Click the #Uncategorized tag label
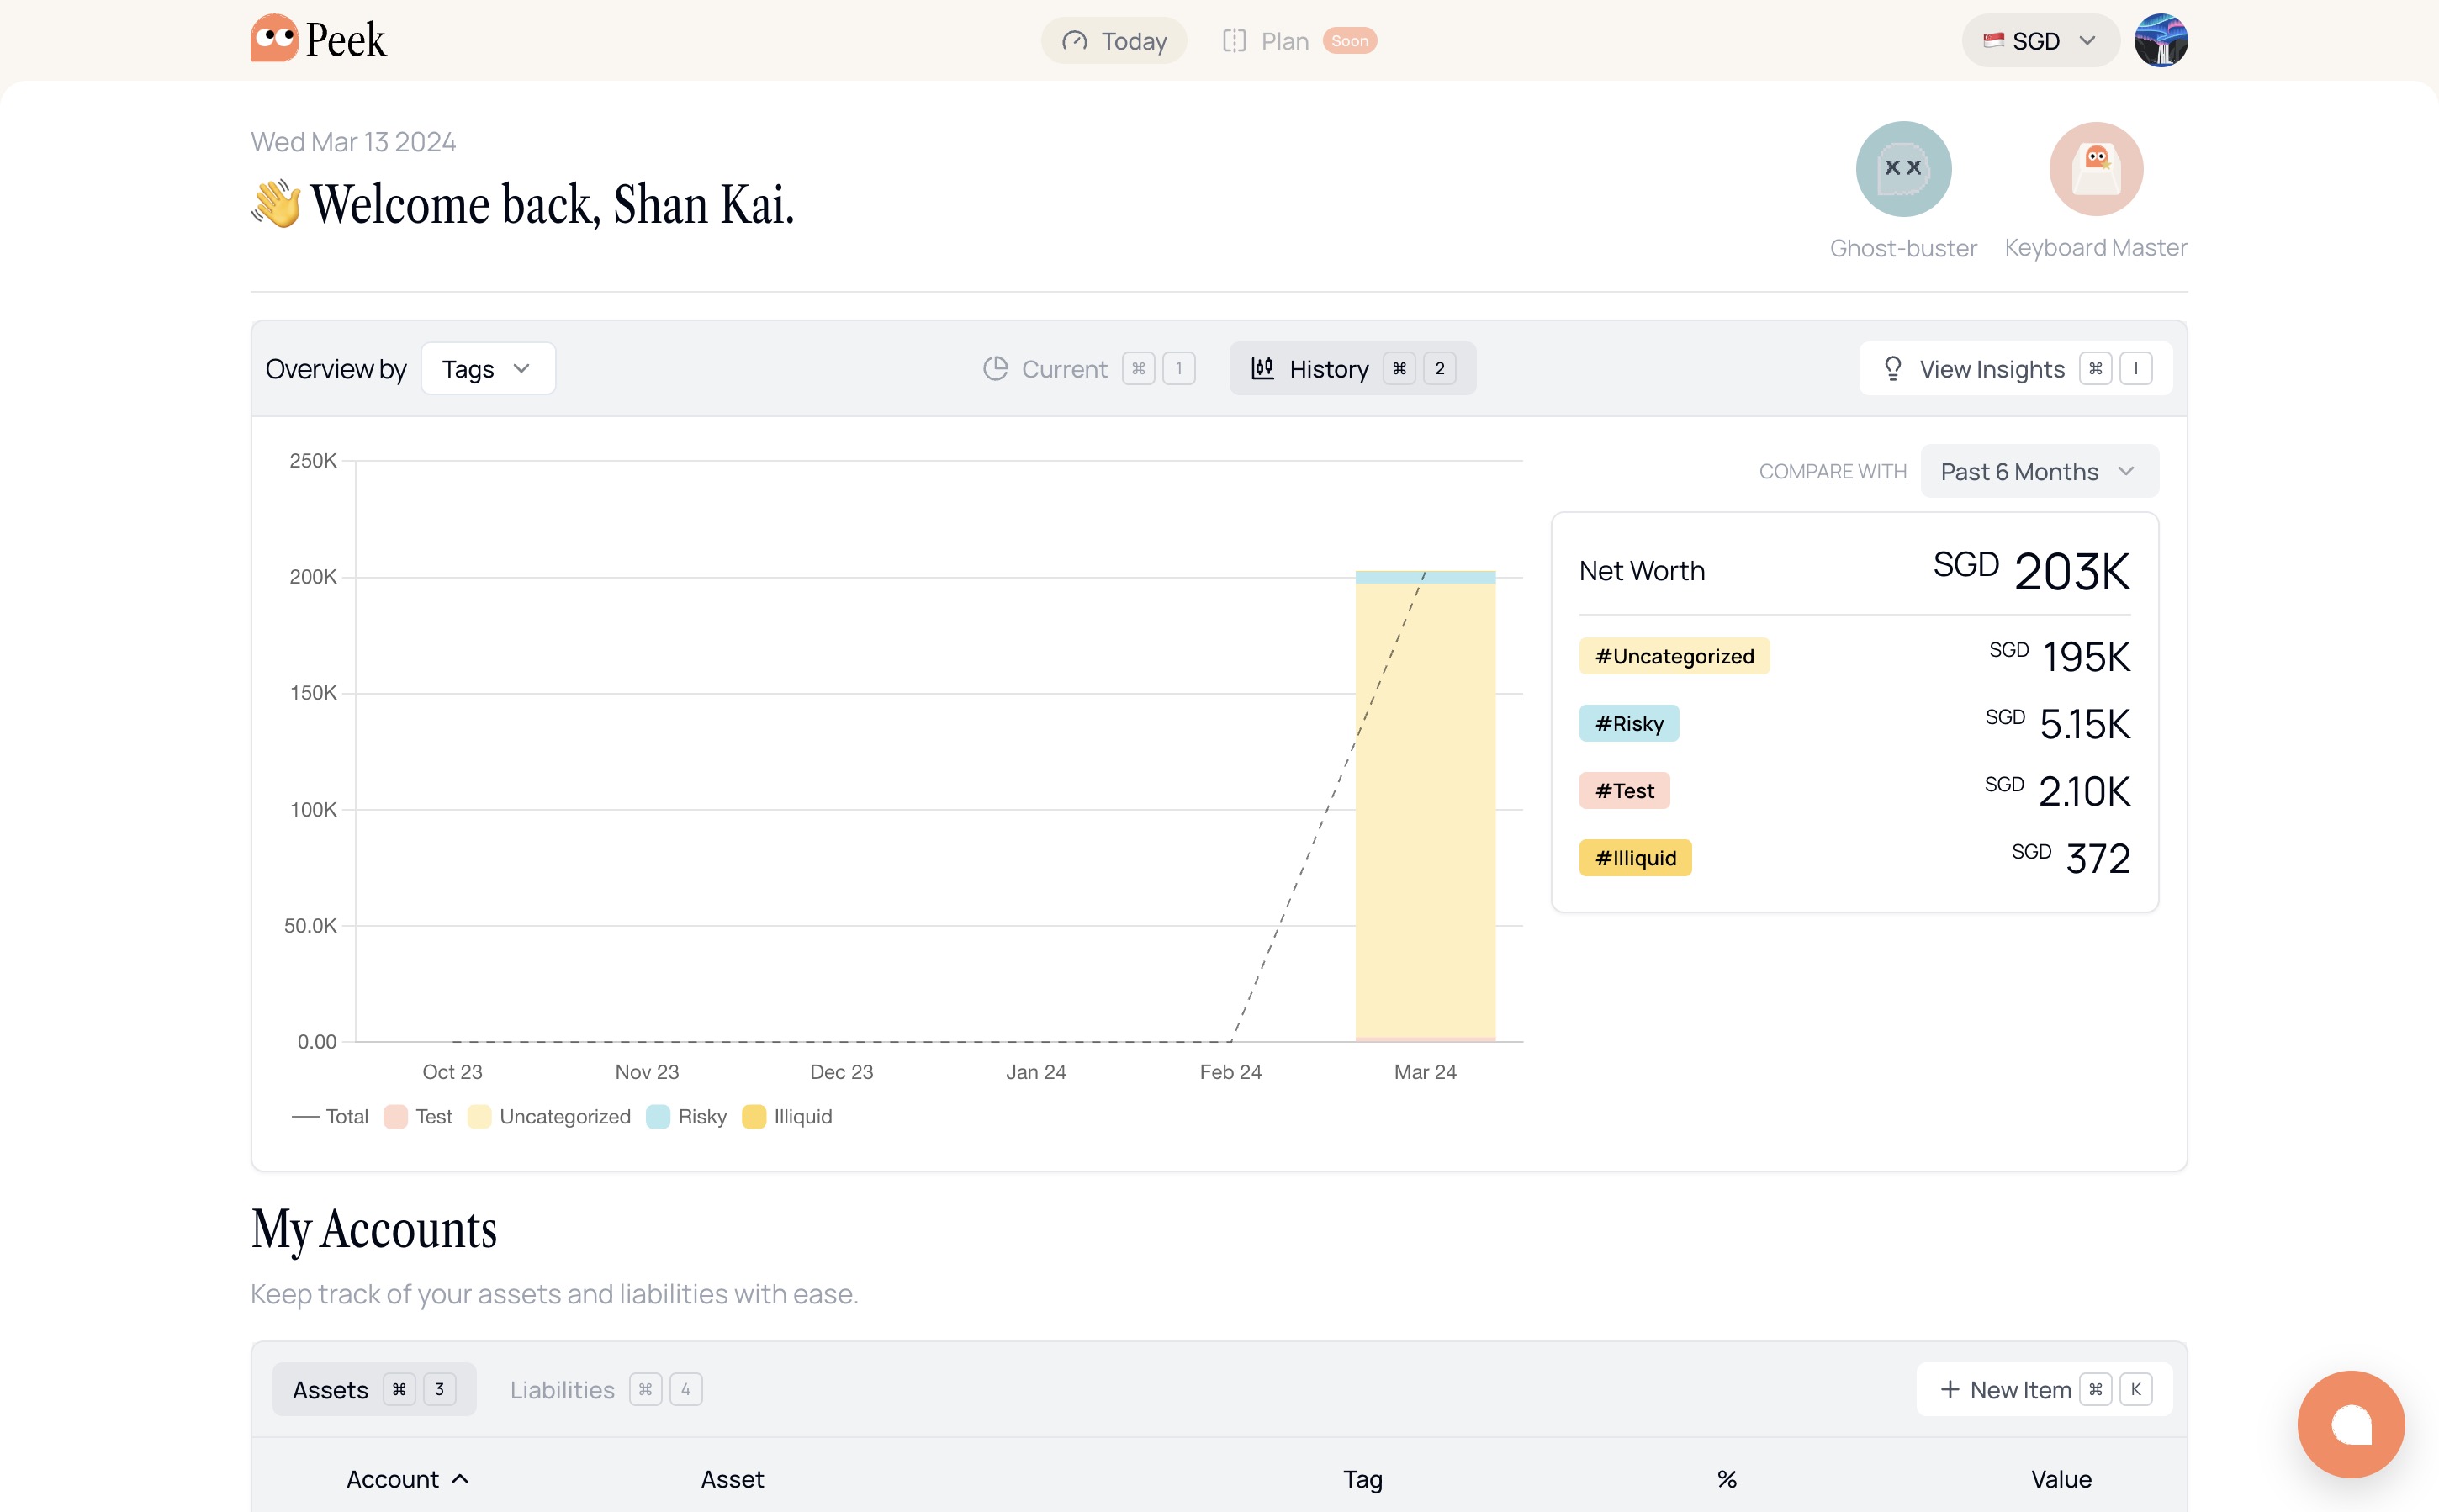This screenshot has width=2439, height=1512. tap(1673, 657)
